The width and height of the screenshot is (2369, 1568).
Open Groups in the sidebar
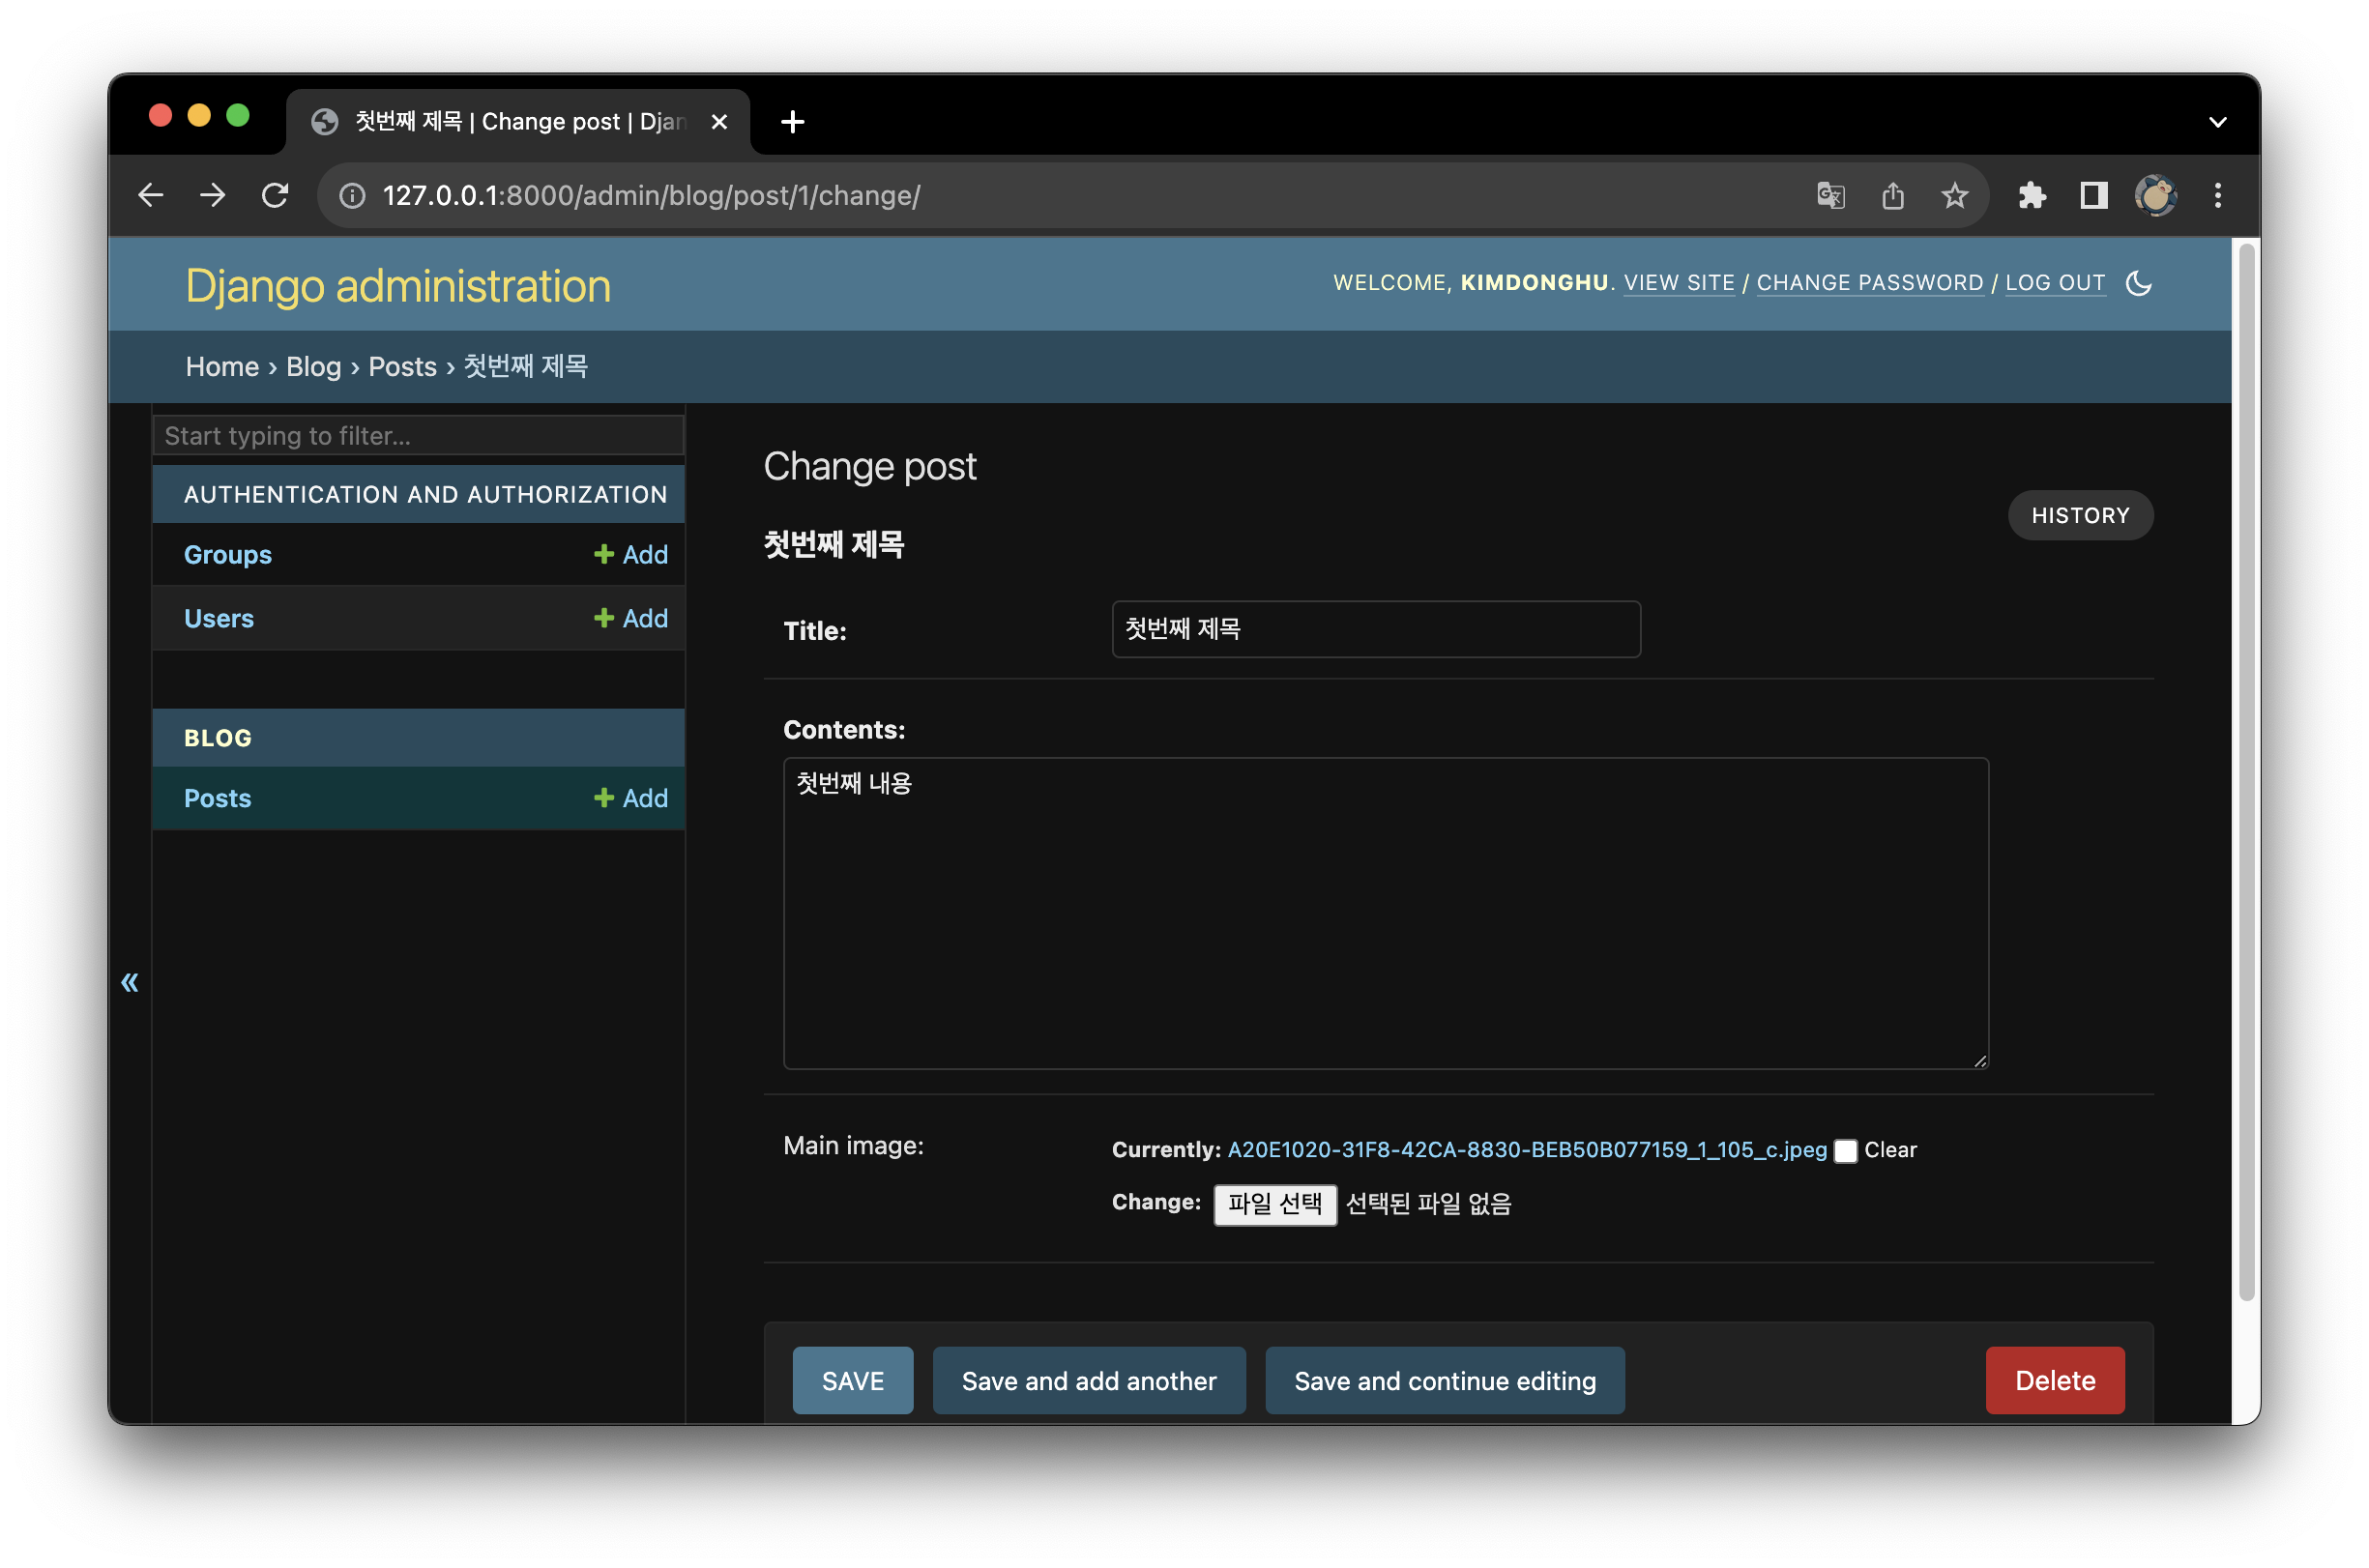pos(228,555)
